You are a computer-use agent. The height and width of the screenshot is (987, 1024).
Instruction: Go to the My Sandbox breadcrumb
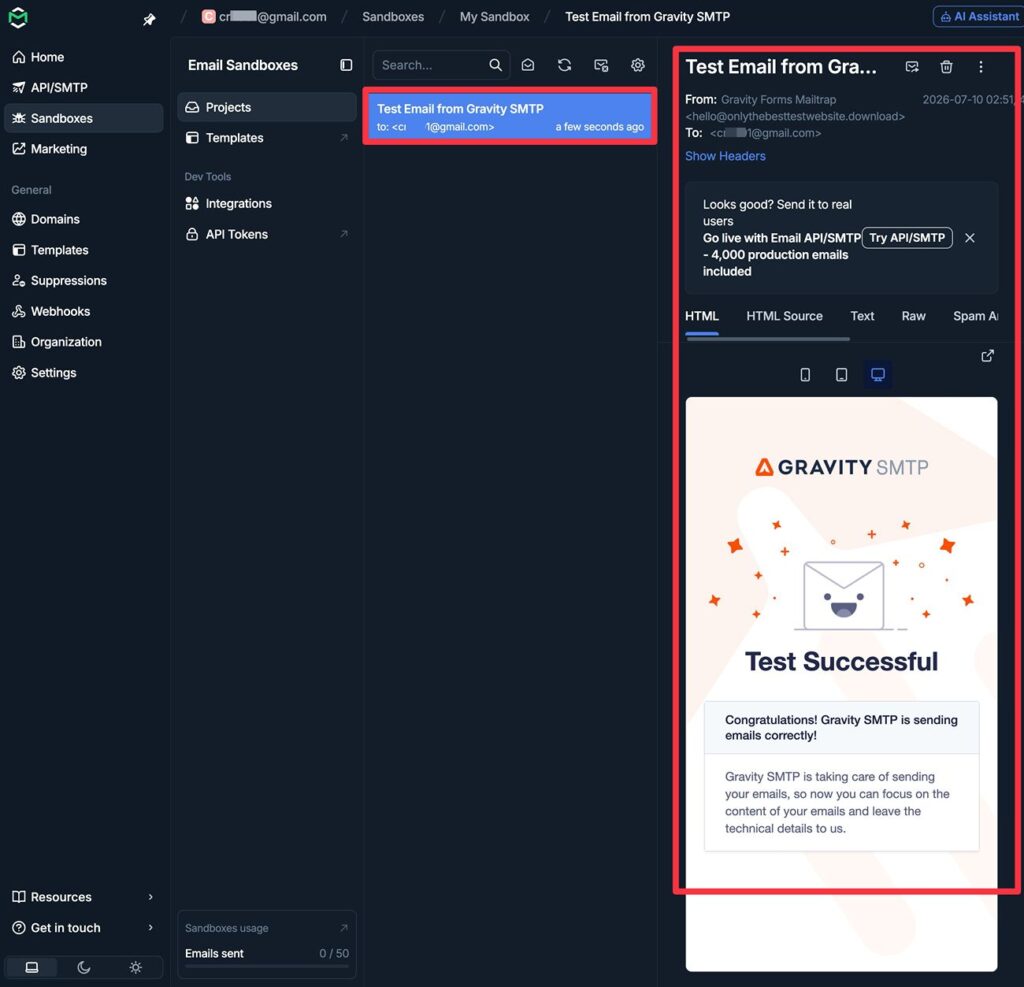pyautogui.click(x=494, y=17)
